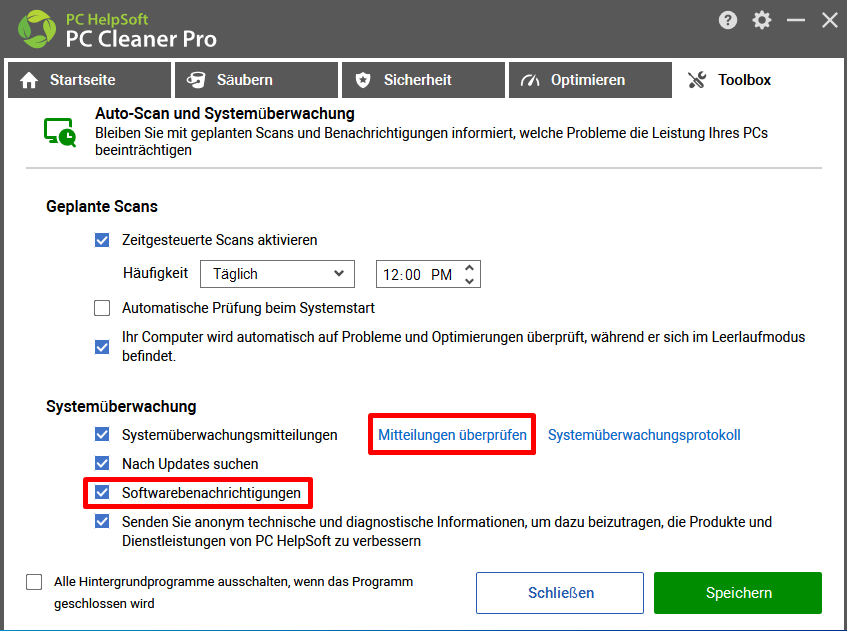847x631 pixels.
Task: Open the Mitteilungen überprüfen link
Action: [x=452, y=435]
